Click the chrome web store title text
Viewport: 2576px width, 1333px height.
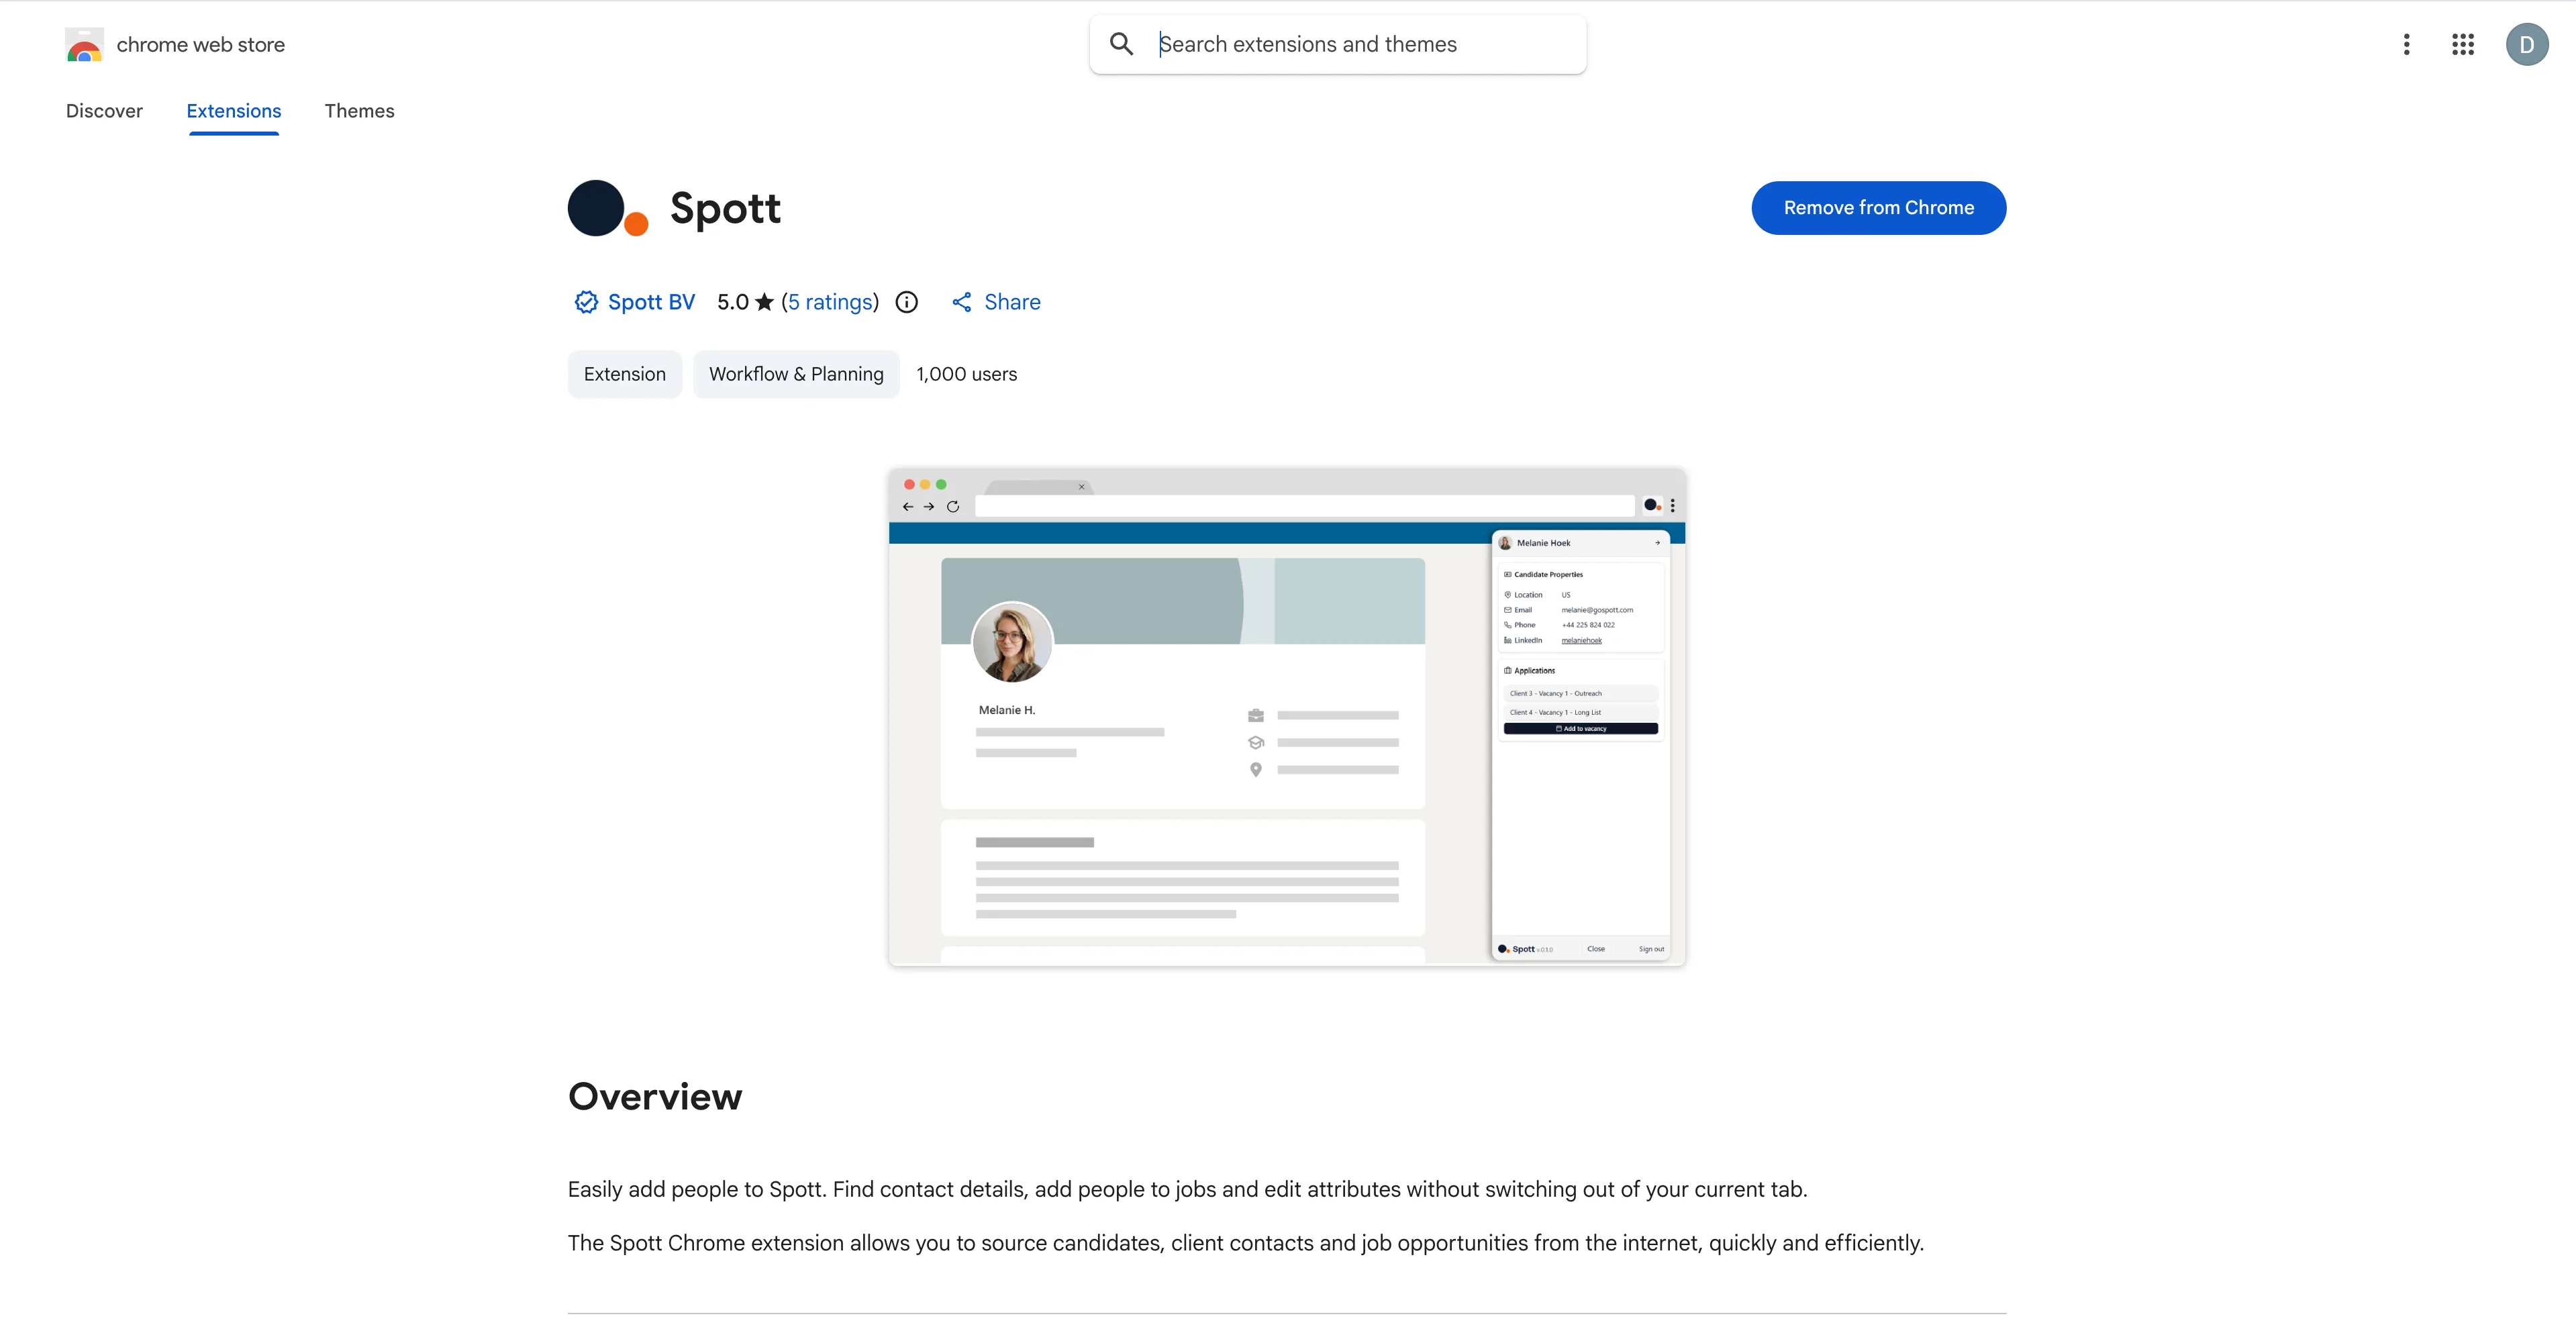pos(201,45)
